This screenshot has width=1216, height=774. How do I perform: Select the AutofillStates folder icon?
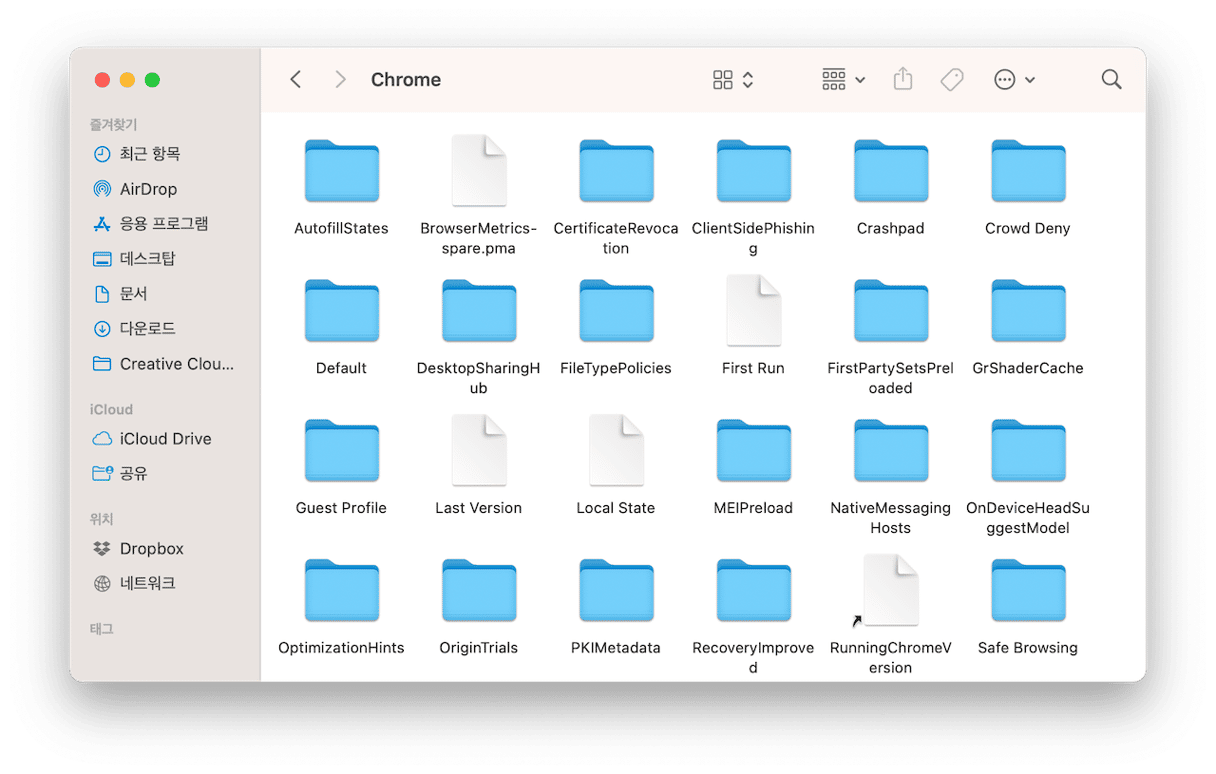(x=341, y=171)
